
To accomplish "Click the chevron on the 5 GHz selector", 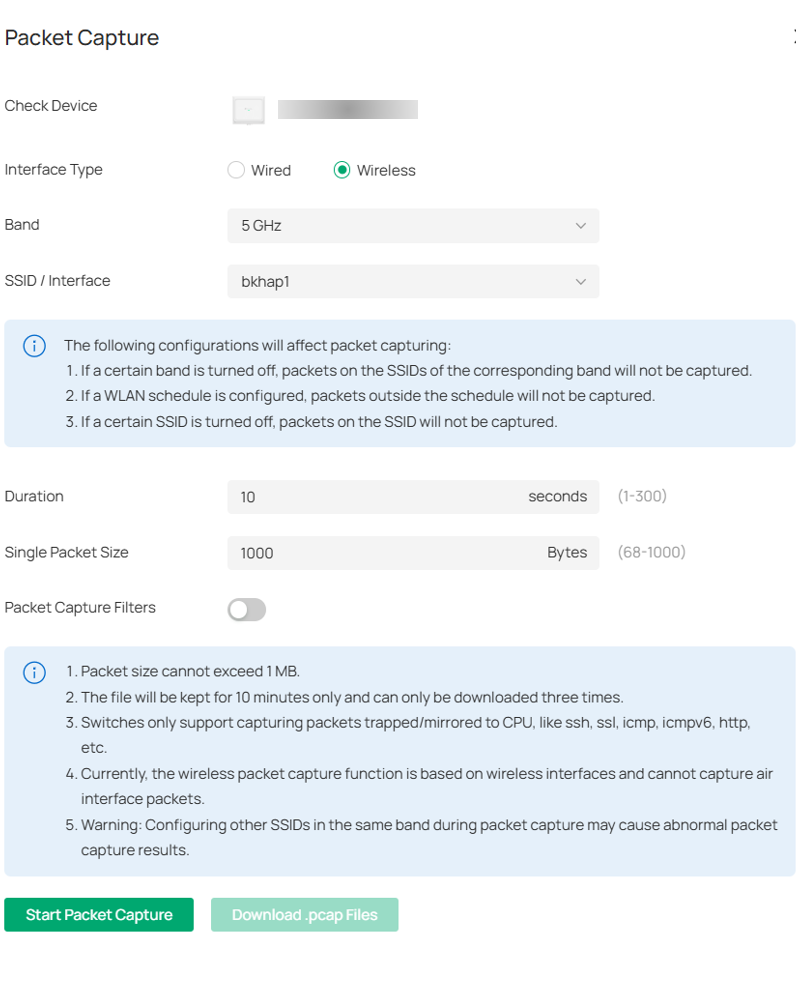I will point(581,225).
